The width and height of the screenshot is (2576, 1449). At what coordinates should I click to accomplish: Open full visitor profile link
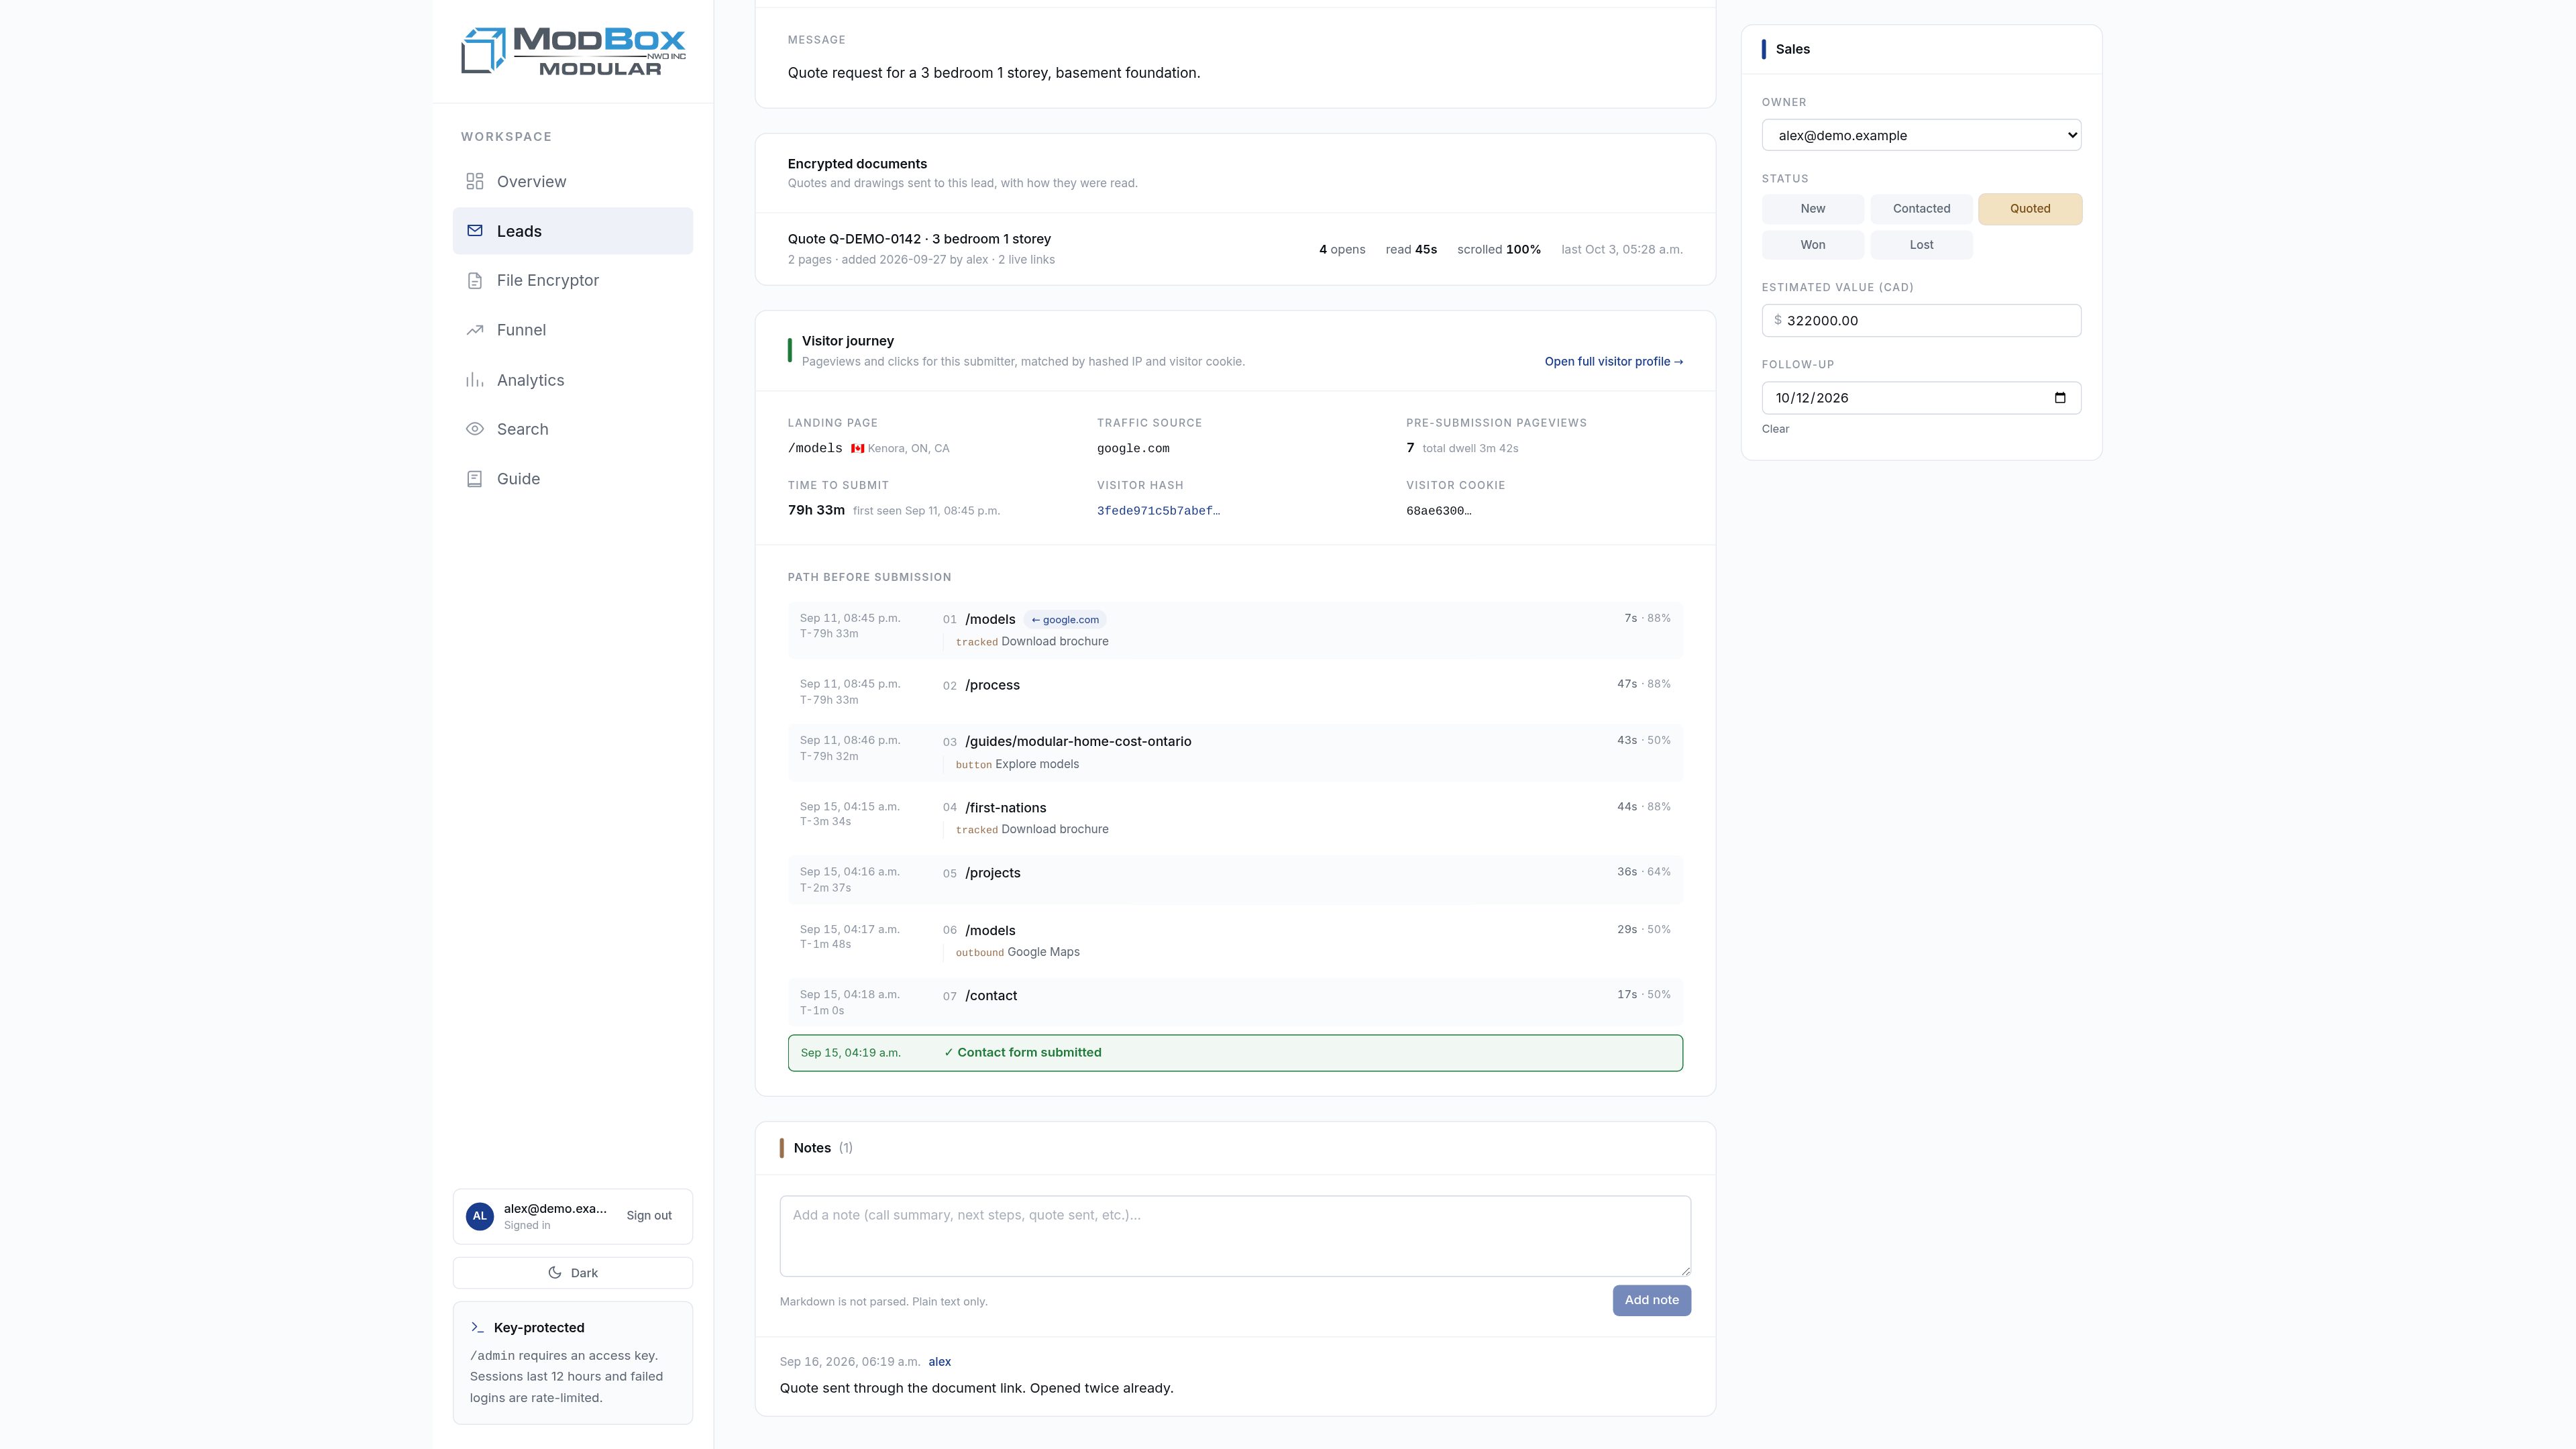1613,362
